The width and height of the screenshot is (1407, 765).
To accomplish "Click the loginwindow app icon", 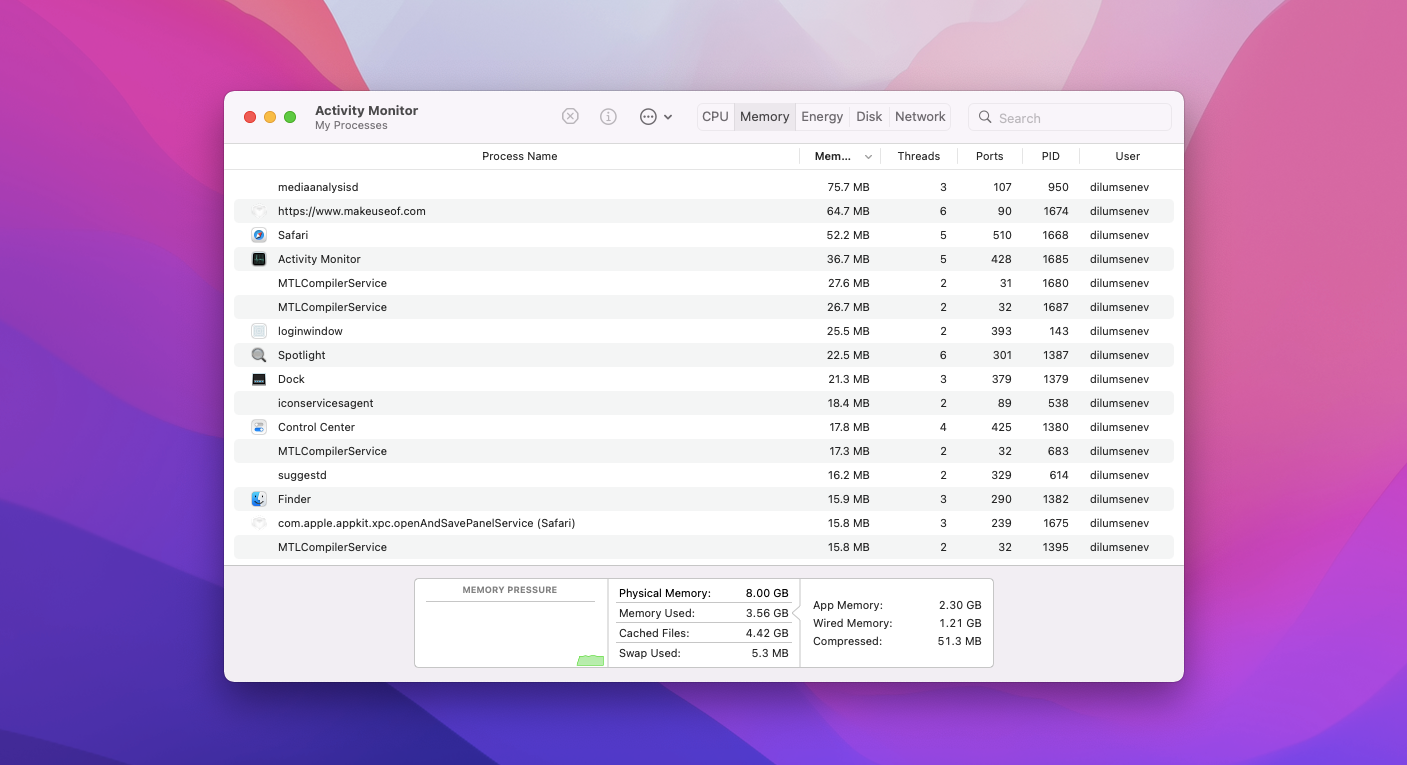I will tap(259, 331).
